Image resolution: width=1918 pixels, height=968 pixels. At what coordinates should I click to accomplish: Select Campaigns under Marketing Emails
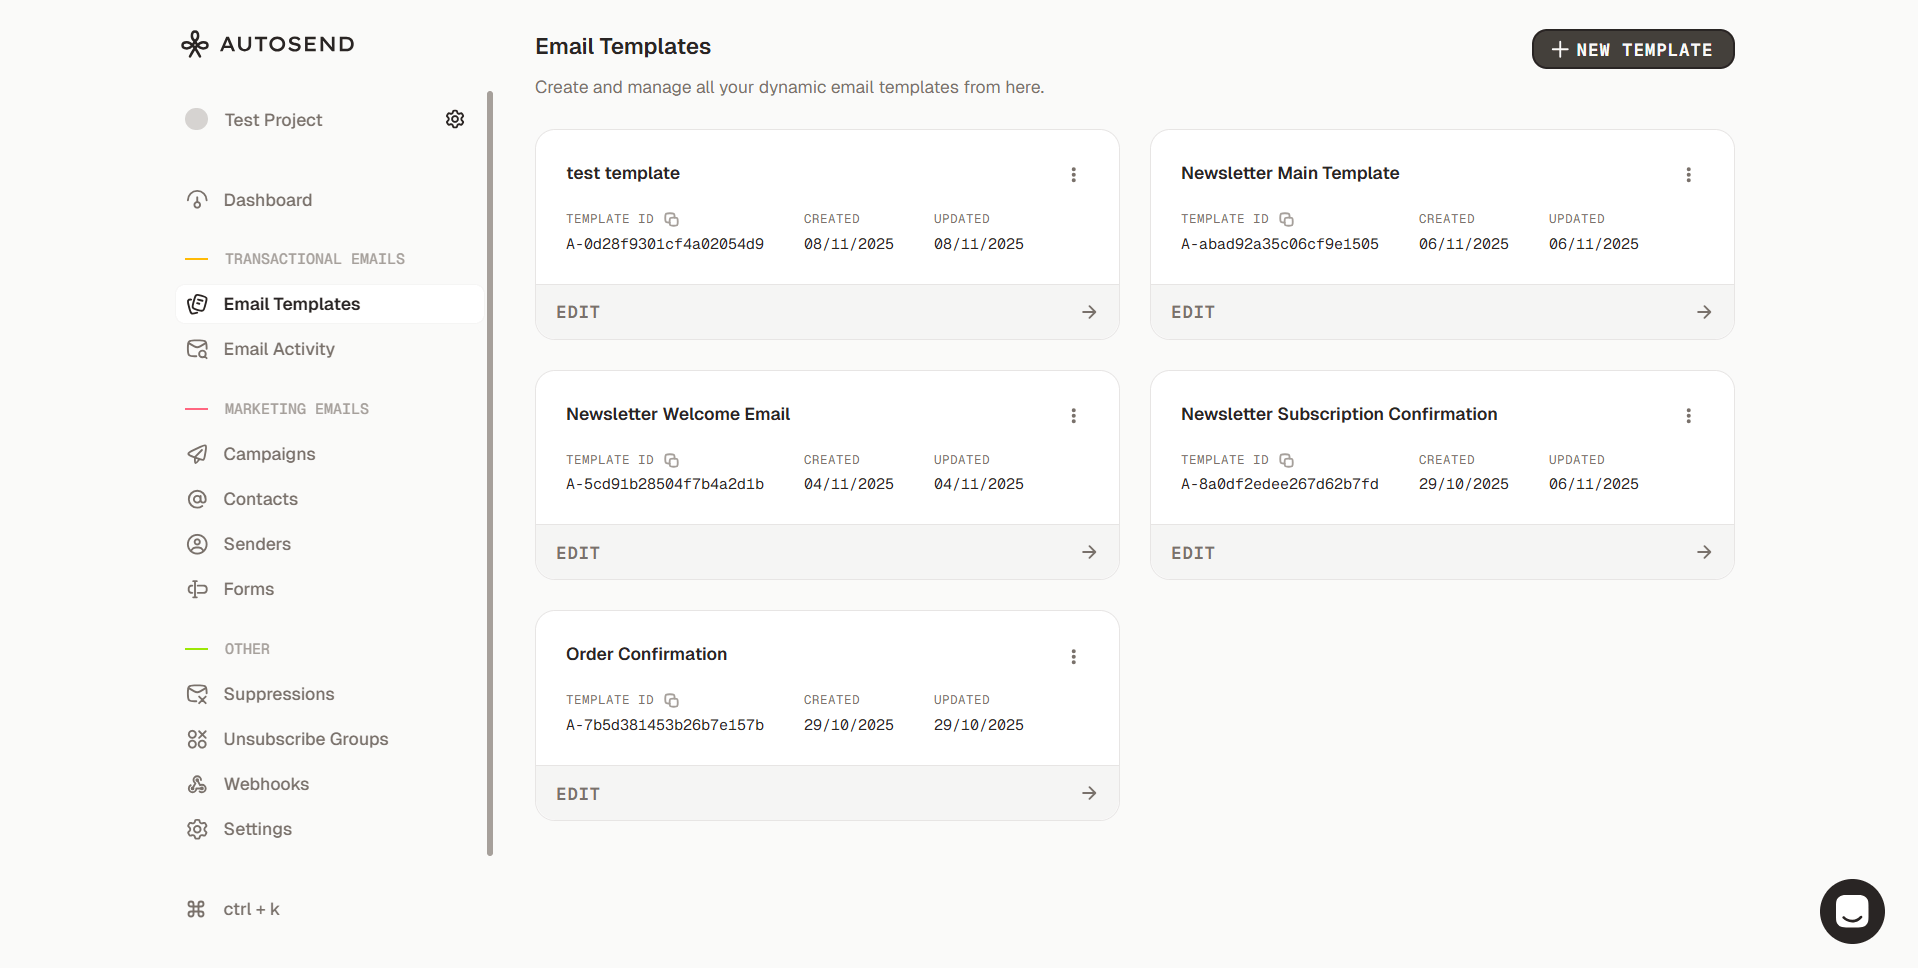tap(268, 453)
